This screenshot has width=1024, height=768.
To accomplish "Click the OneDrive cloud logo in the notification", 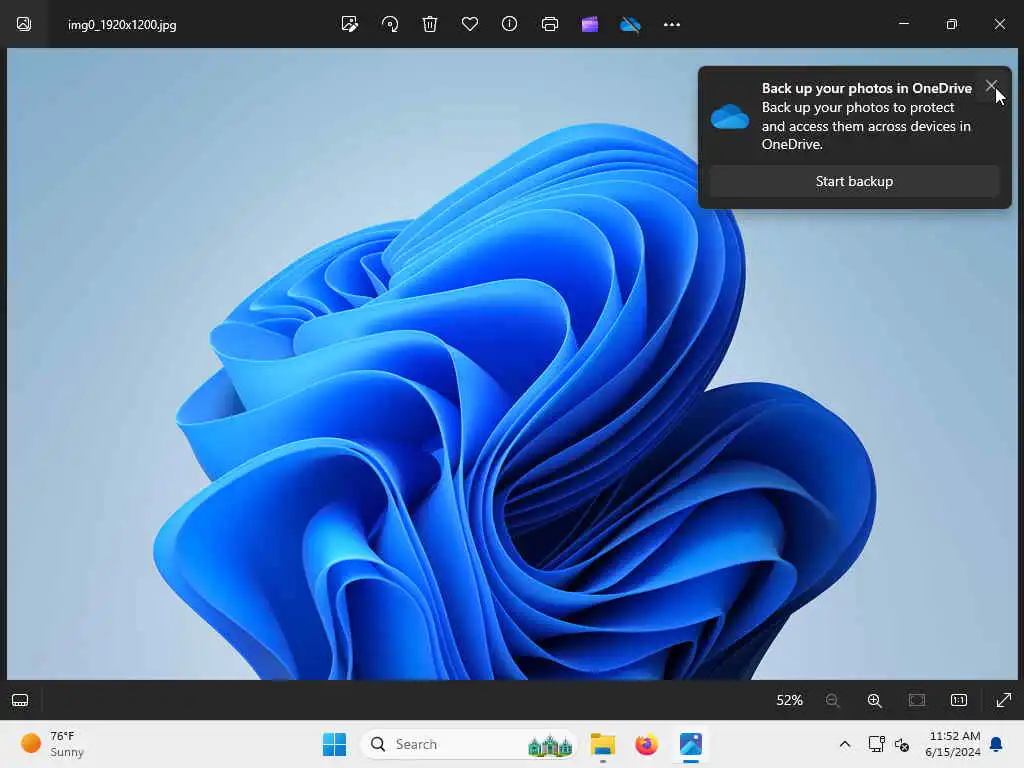I will click(729, 117).
